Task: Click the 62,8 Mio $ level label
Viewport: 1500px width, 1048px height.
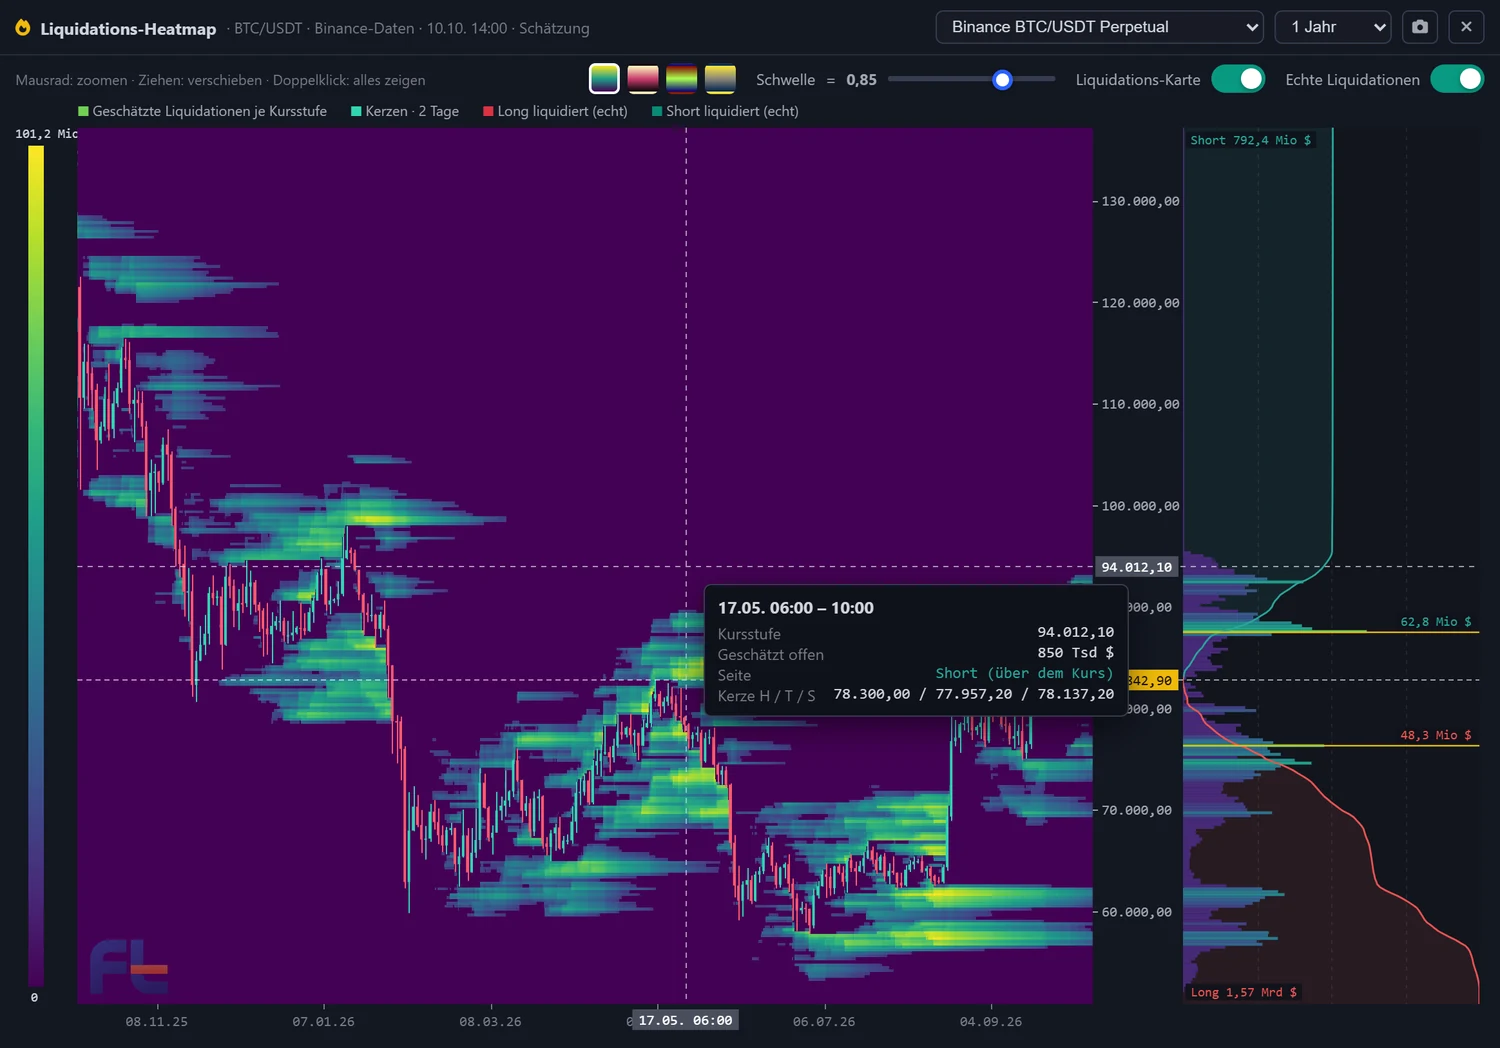Action: [1436, 622]
